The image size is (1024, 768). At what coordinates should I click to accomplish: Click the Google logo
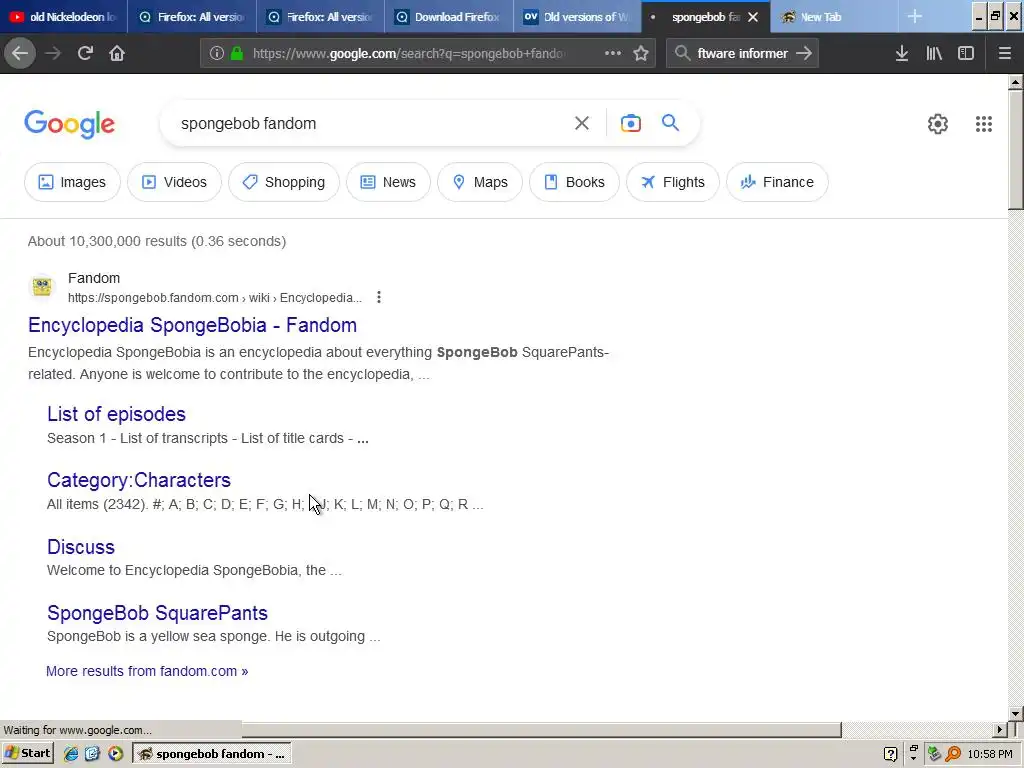coord(70,124)
